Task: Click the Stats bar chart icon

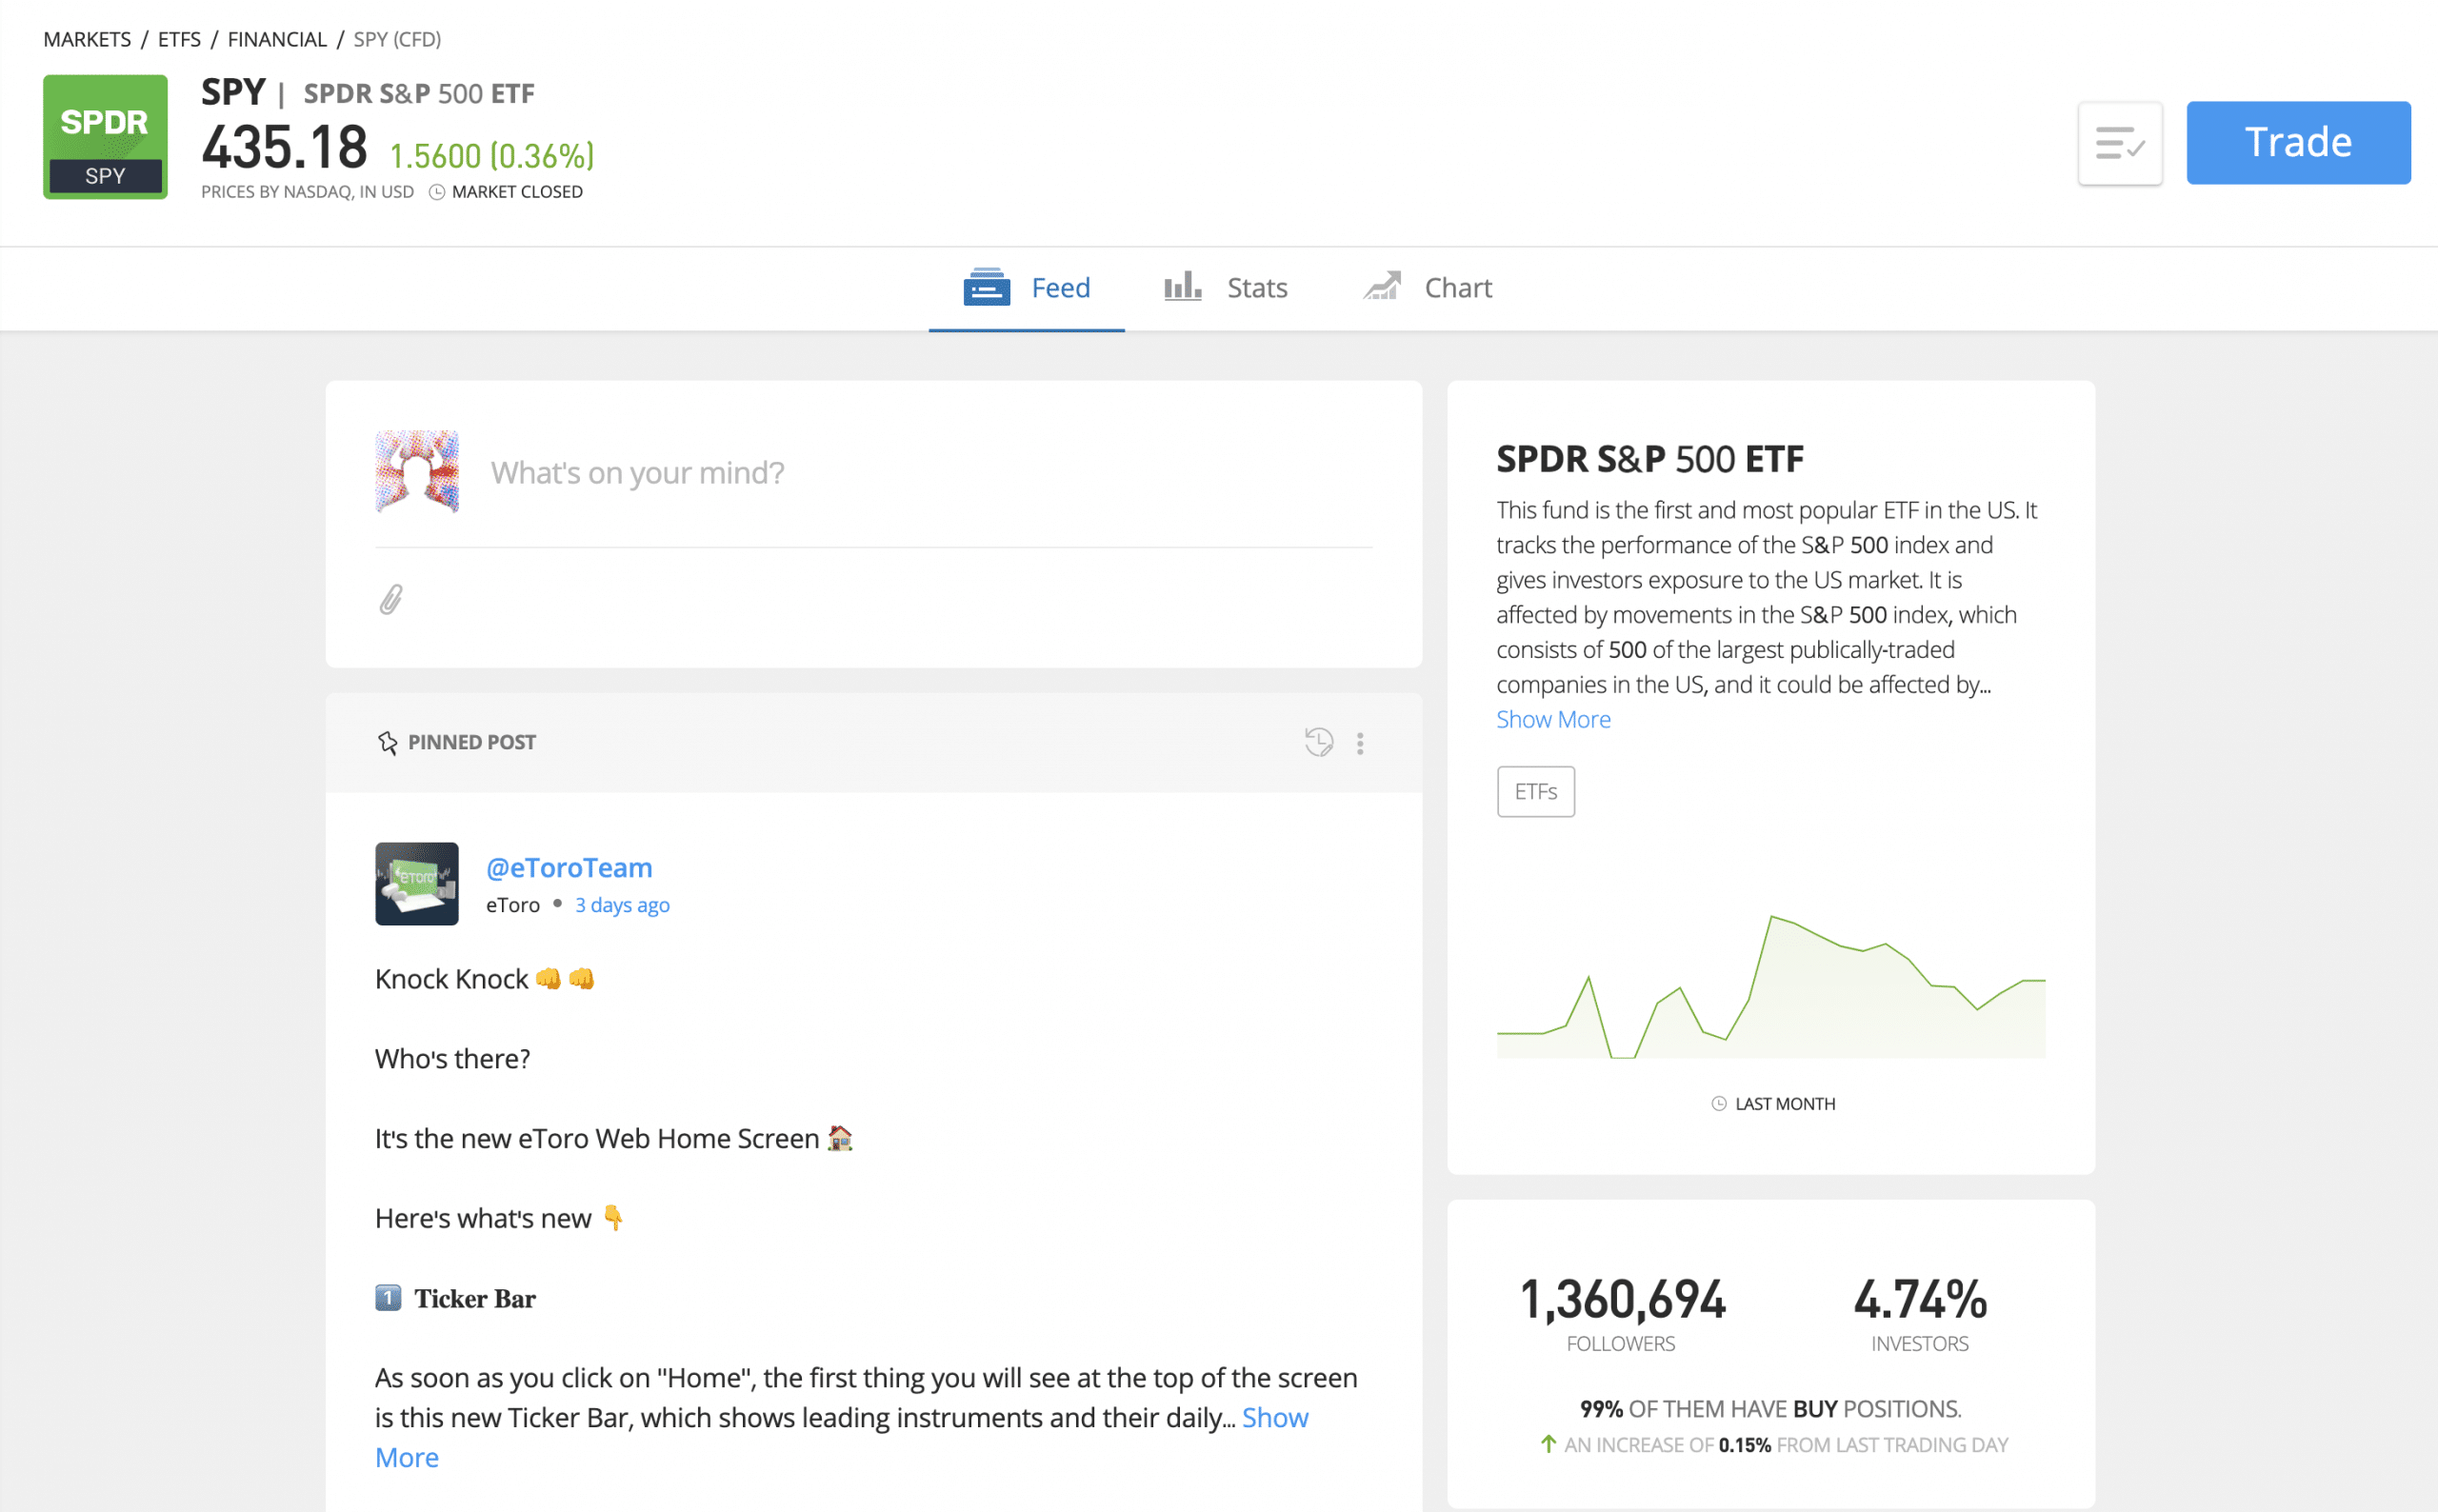Action: tap(1182, 287)
